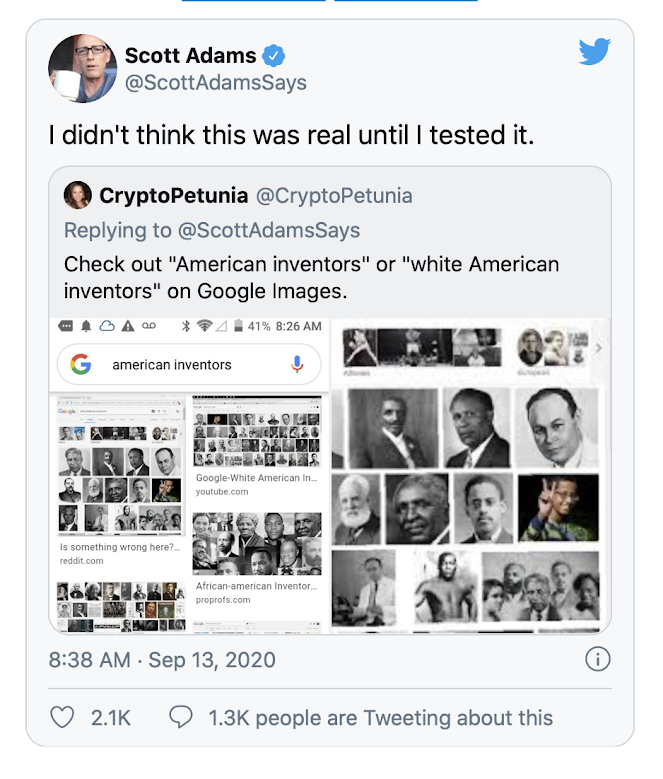The image size is (663, 779).
Task: Click the Scott Adams display name
Action: point(188,55)
